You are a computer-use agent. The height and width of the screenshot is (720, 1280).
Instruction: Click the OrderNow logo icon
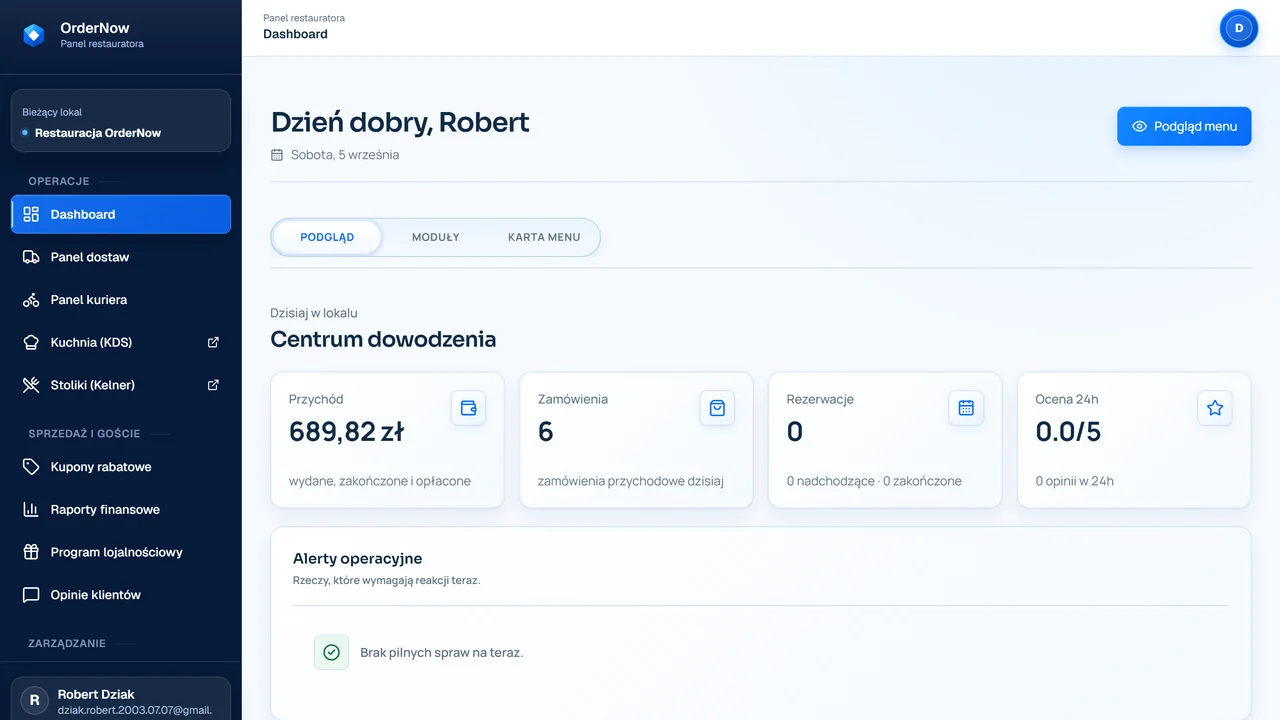pos(34,35)
